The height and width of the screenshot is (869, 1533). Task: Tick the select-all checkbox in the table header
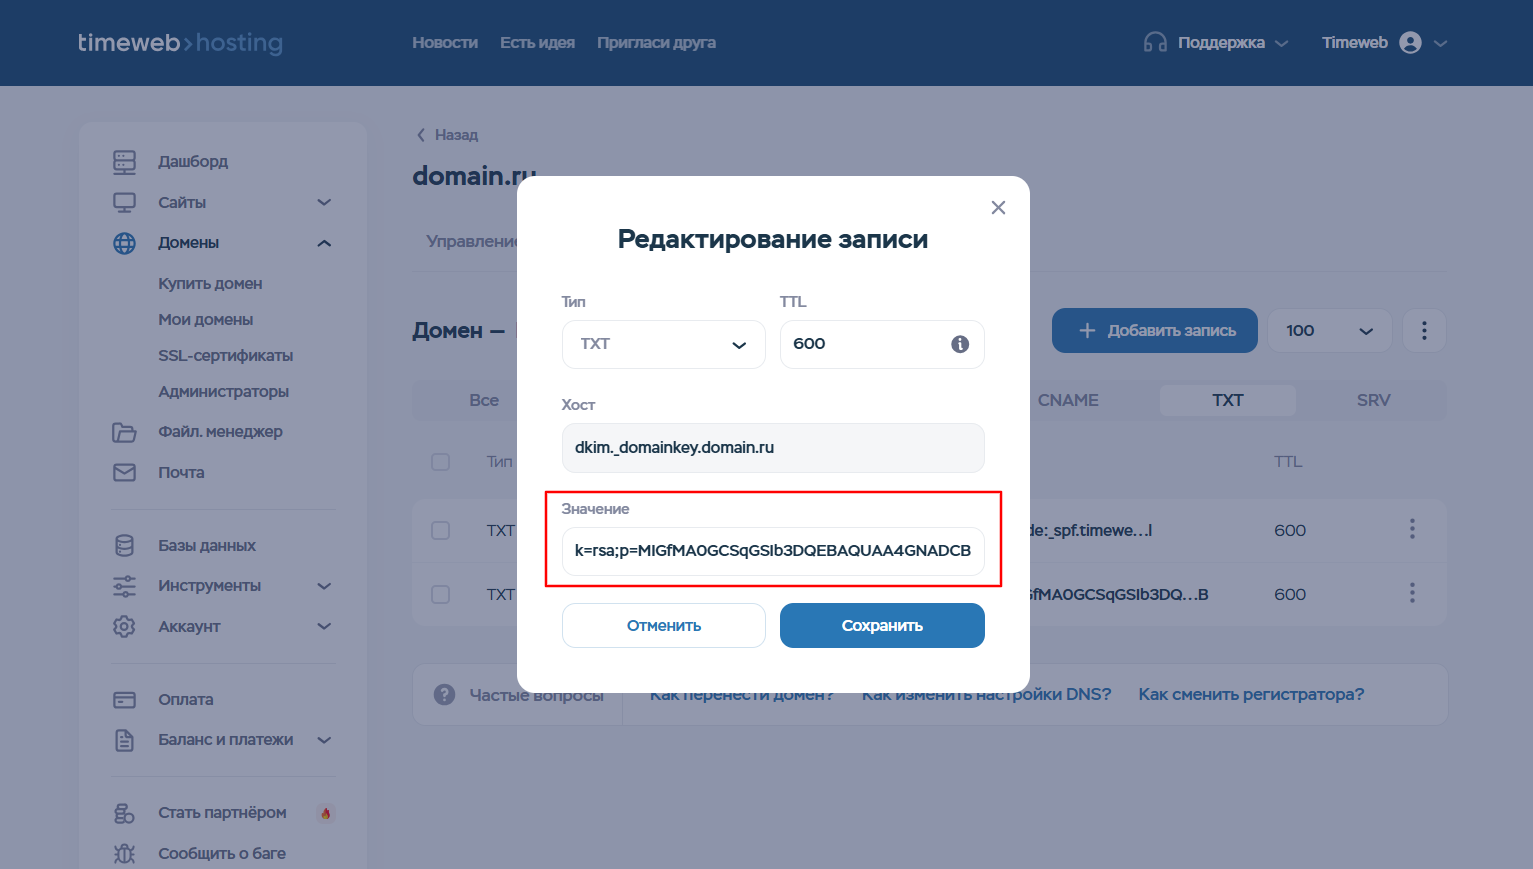tap(440, 462)
